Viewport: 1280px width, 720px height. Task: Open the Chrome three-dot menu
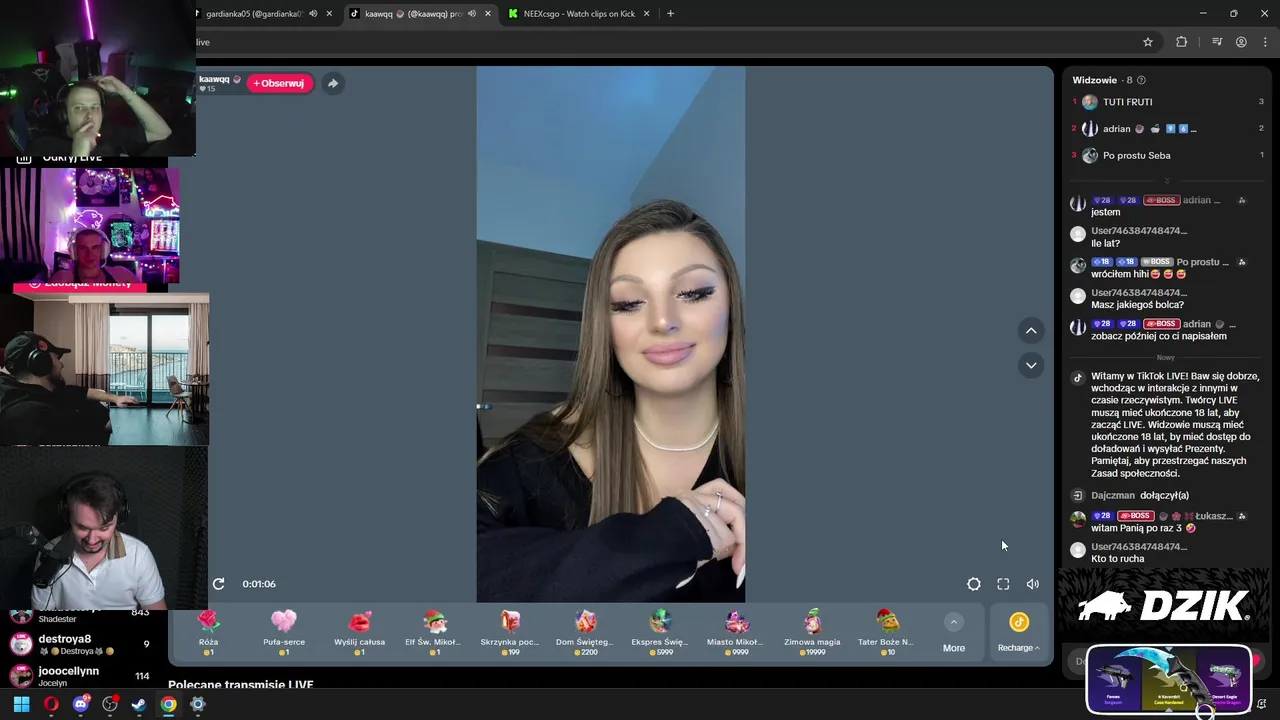[1264, 42]
